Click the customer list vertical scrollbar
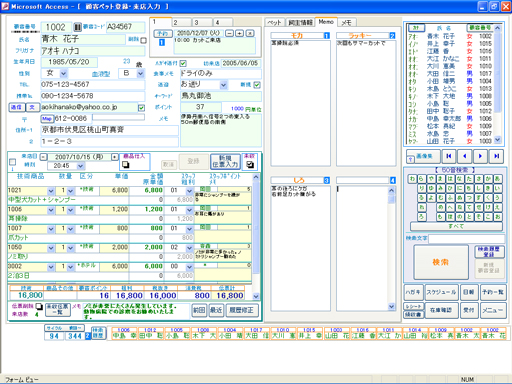Image resolution: width=512 pixels, height=384 pixels. click(x=498, y=84)
